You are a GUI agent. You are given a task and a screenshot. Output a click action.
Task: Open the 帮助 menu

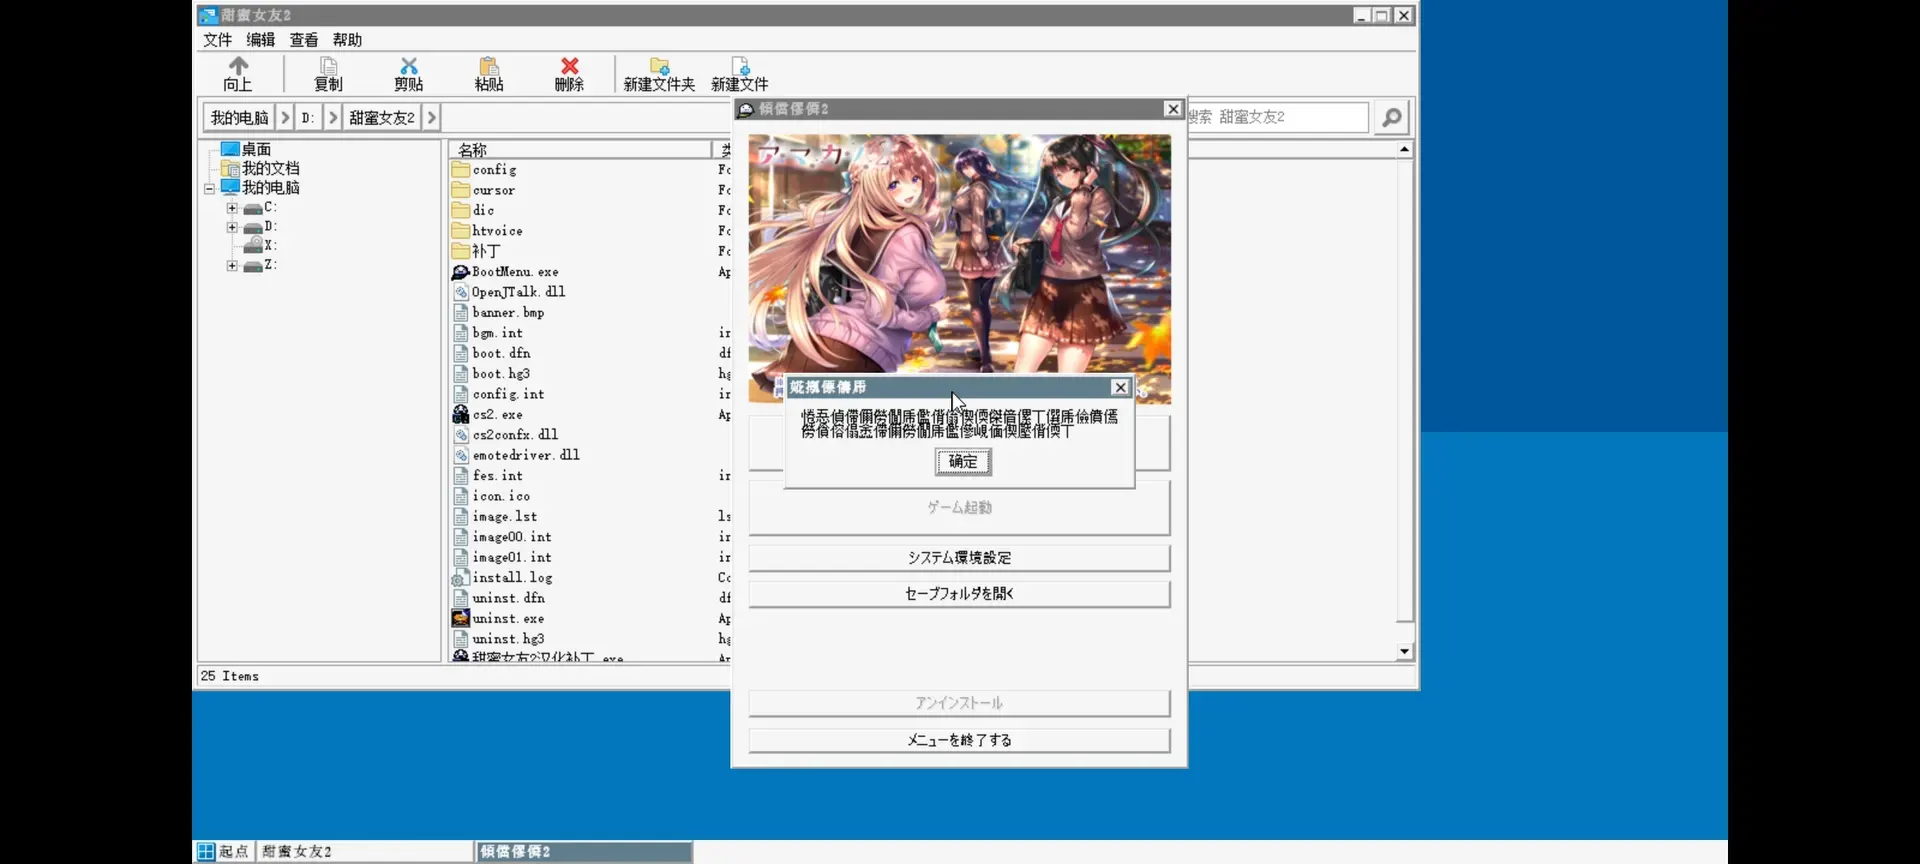347,40
